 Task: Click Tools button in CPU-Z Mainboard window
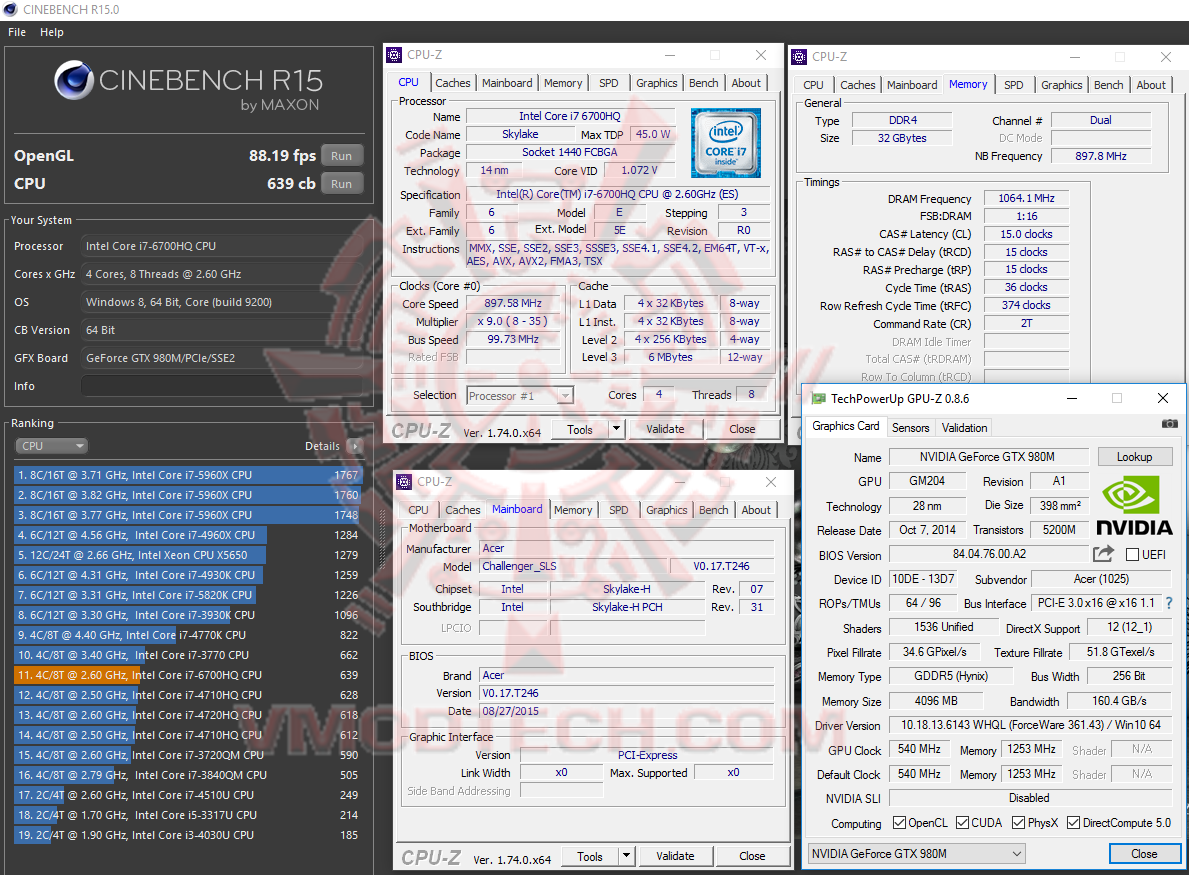point(590,856)
